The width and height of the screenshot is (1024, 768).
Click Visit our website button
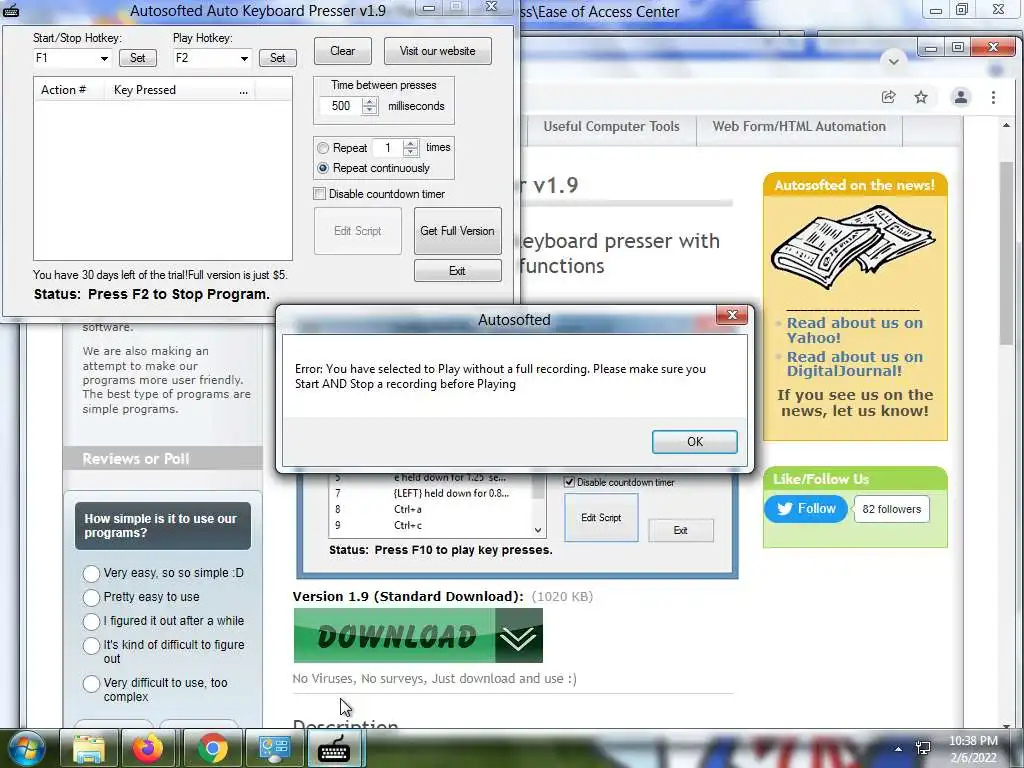(438, 51)
